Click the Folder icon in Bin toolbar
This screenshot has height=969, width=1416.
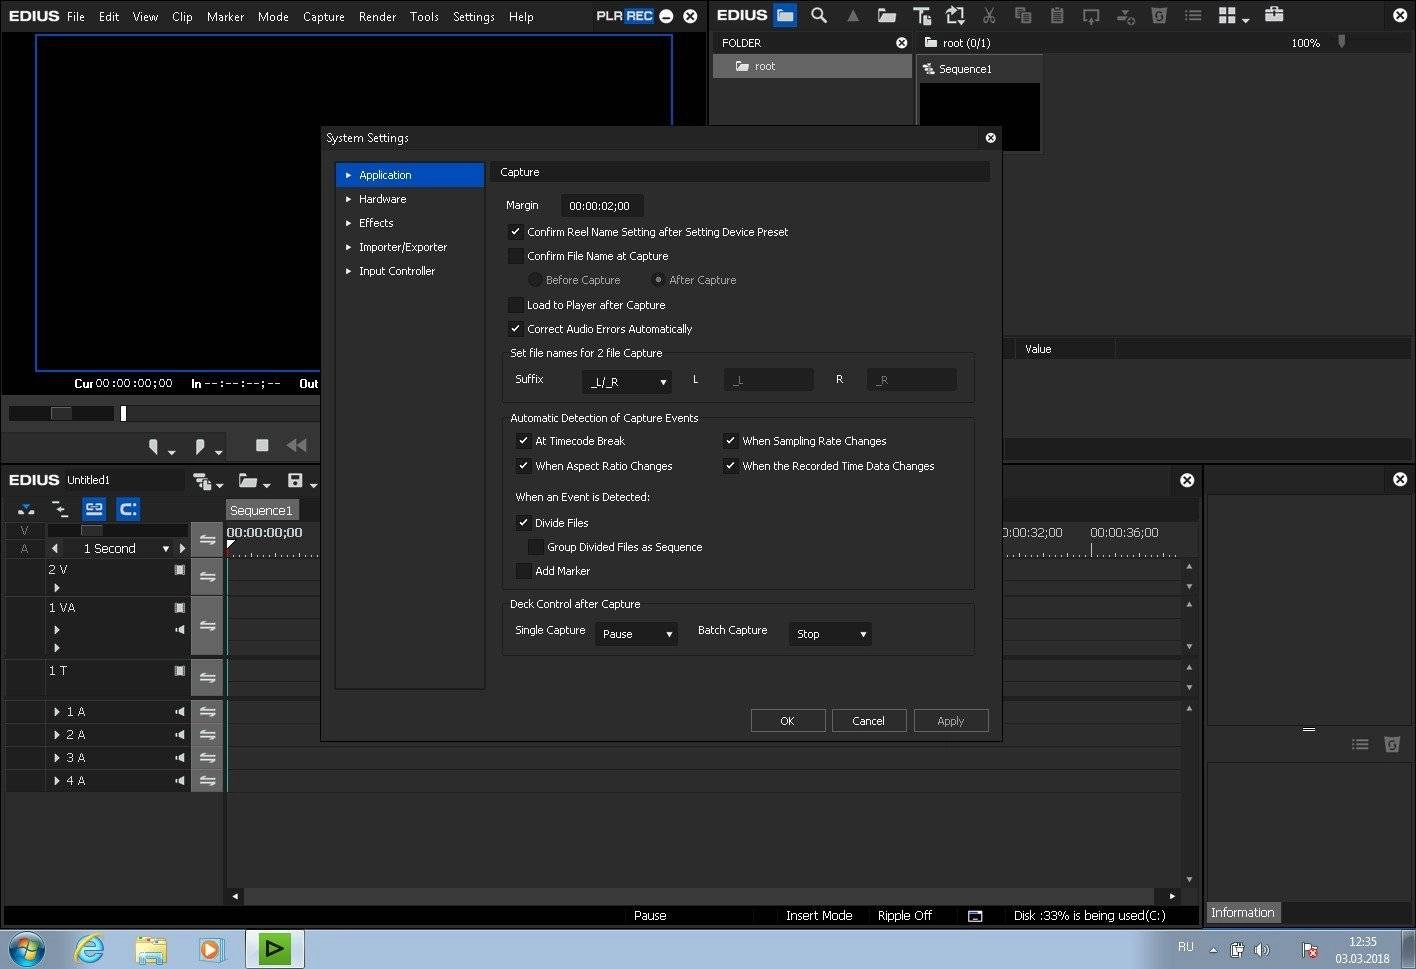(x=785, y=15)
